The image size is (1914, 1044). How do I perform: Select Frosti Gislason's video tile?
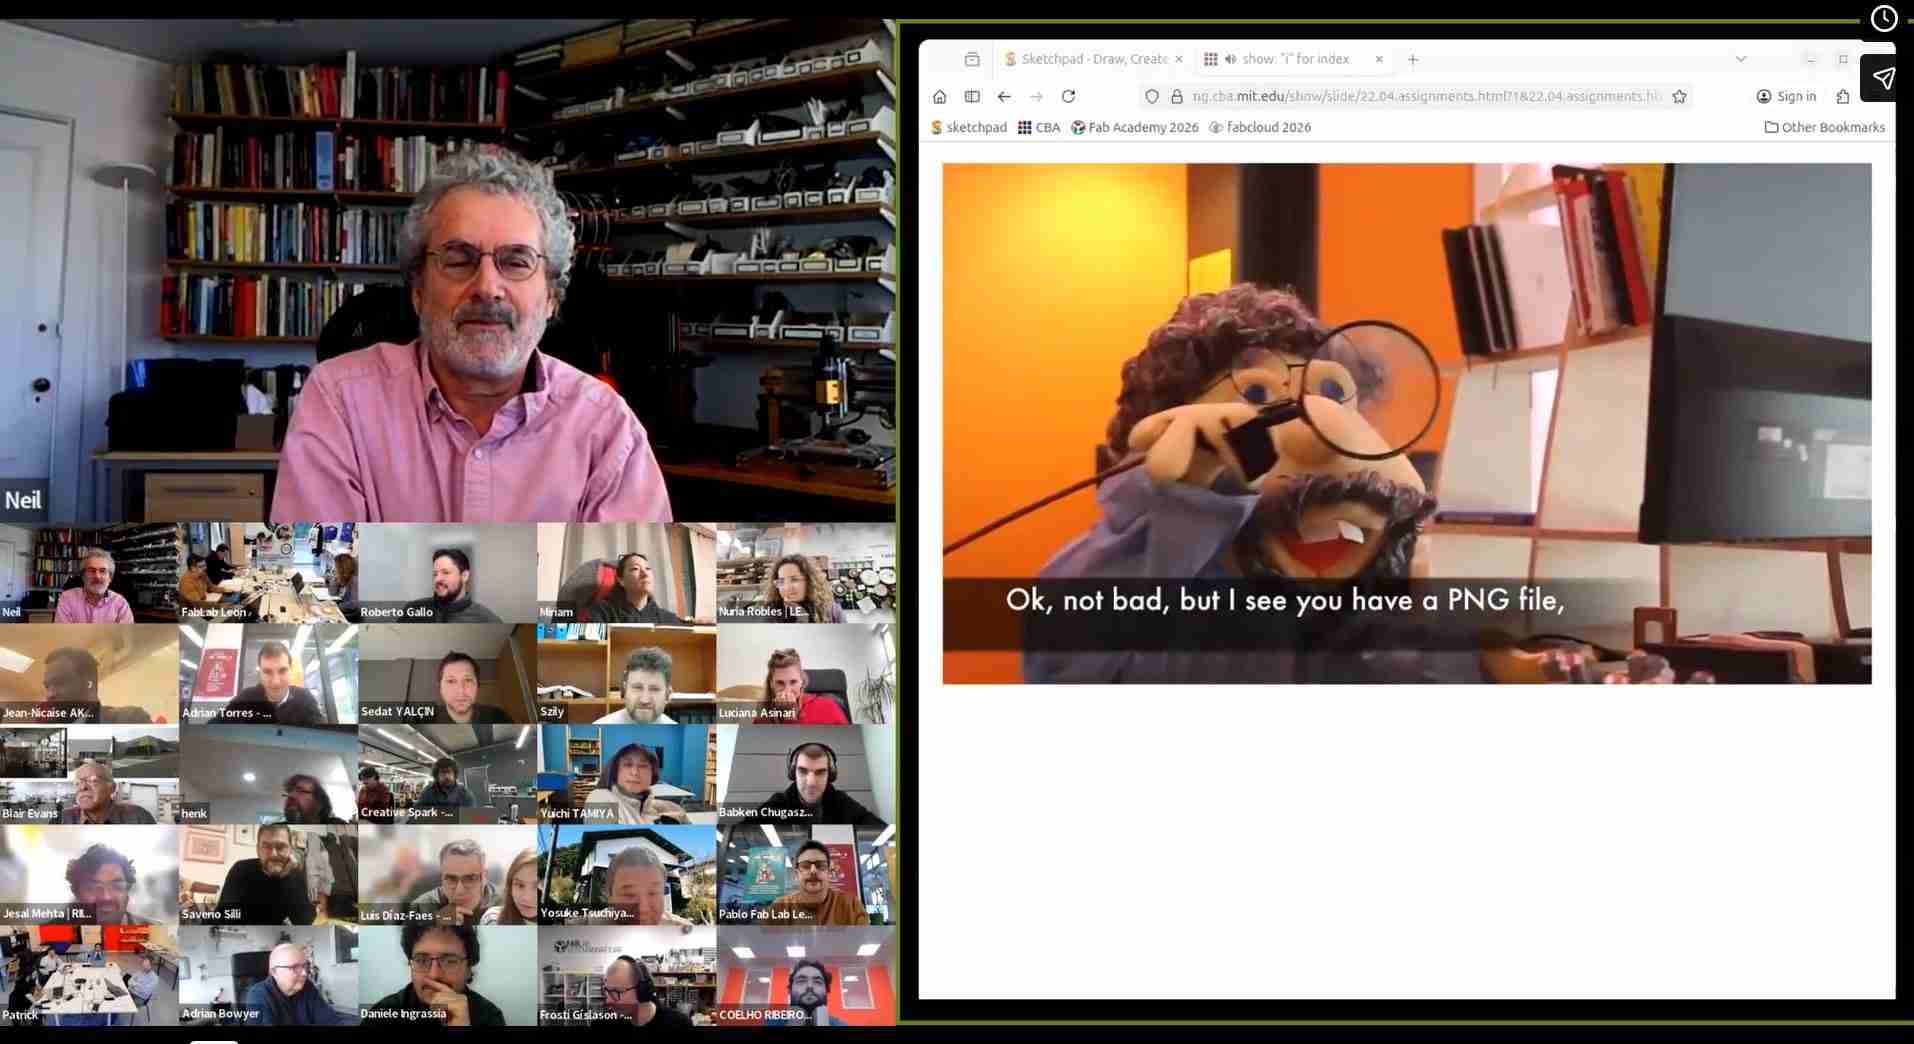pos(626,976)
